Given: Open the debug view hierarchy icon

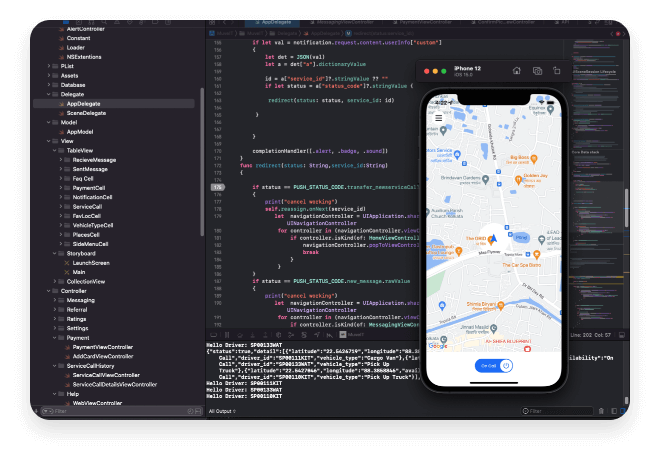Looking at the screenshot, I should (x=278, y=335).
